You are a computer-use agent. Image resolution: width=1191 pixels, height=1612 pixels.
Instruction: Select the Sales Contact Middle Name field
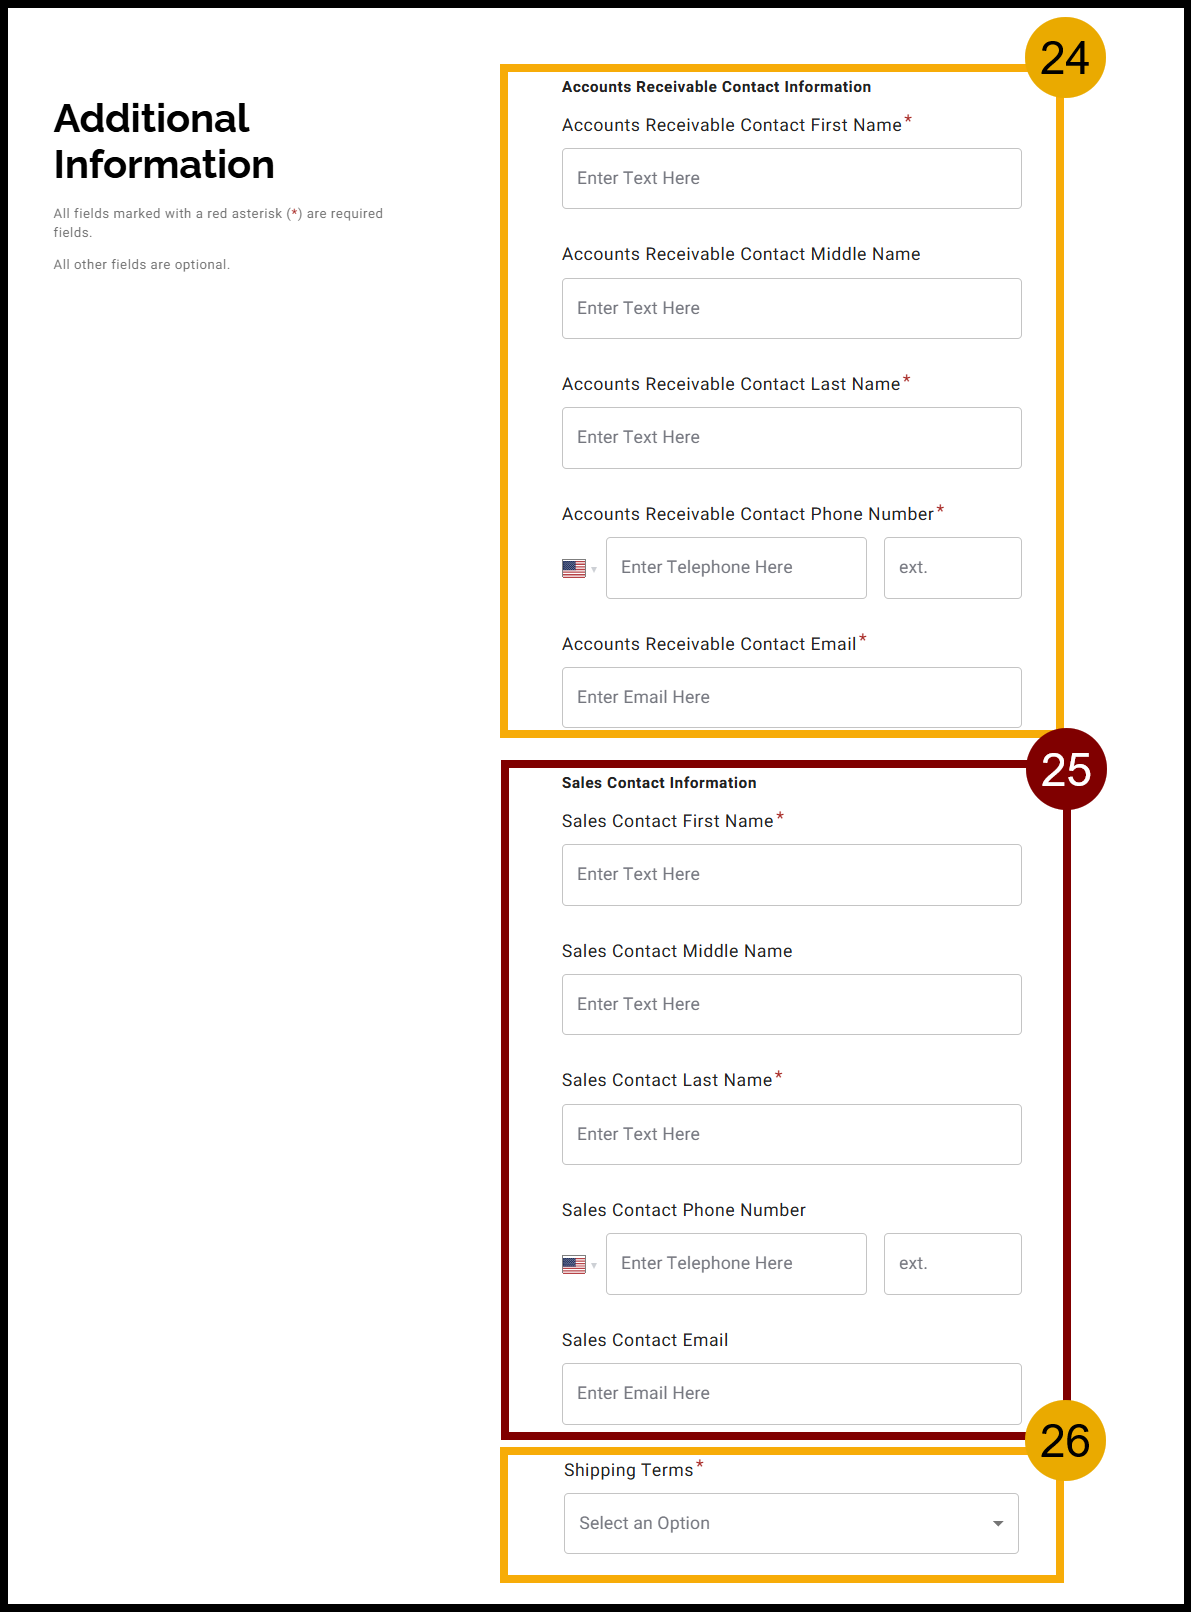tap(791, 1004)
